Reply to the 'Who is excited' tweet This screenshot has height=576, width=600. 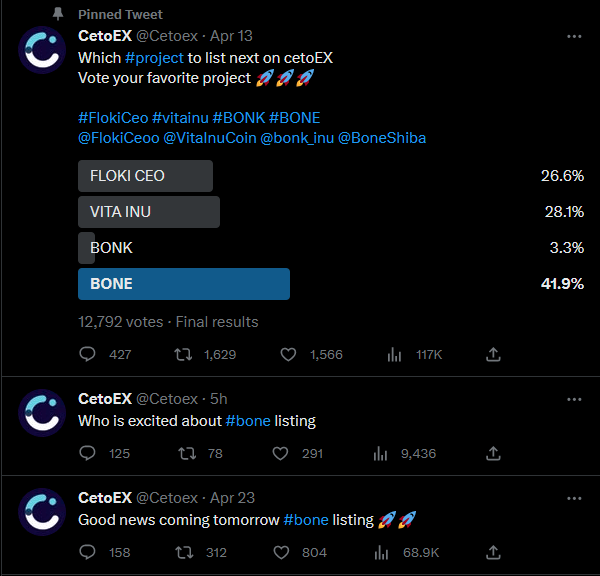point(87,453)
